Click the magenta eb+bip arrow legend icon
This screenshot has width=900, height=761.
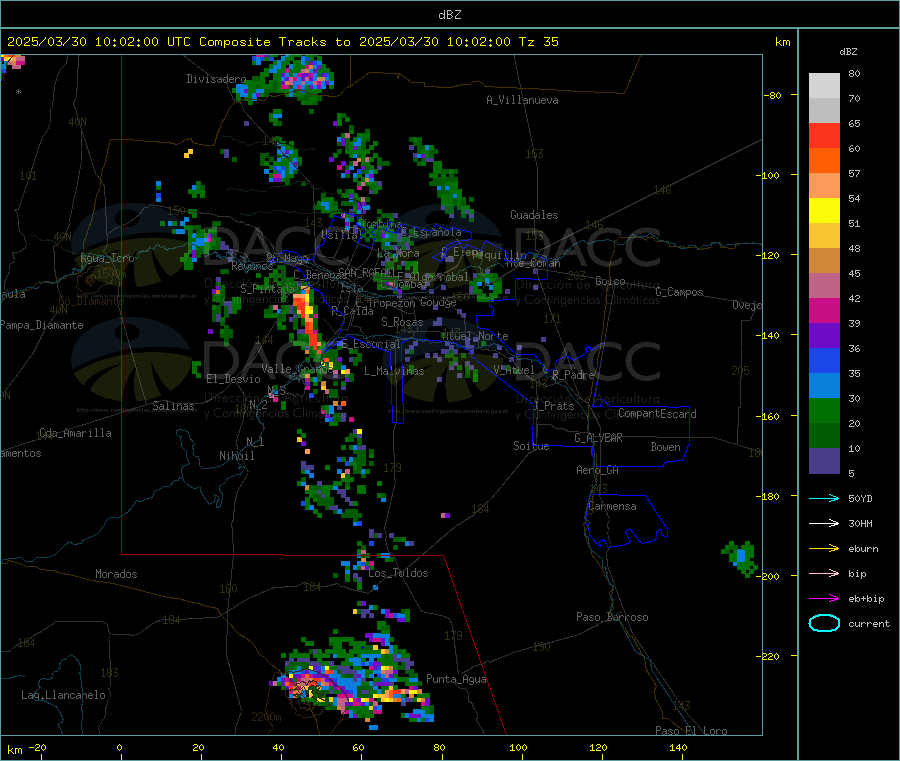824,599
